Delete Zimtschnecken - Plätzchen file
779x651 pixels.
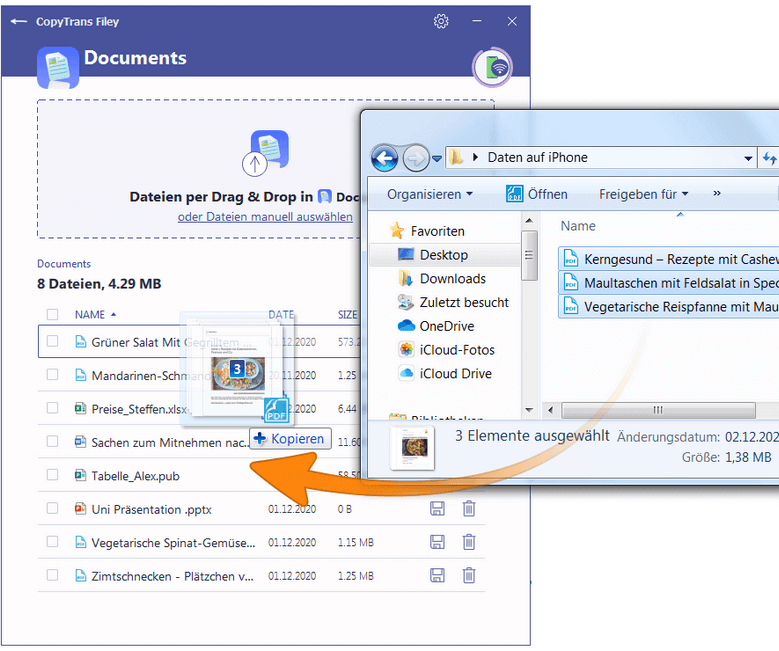469,575
